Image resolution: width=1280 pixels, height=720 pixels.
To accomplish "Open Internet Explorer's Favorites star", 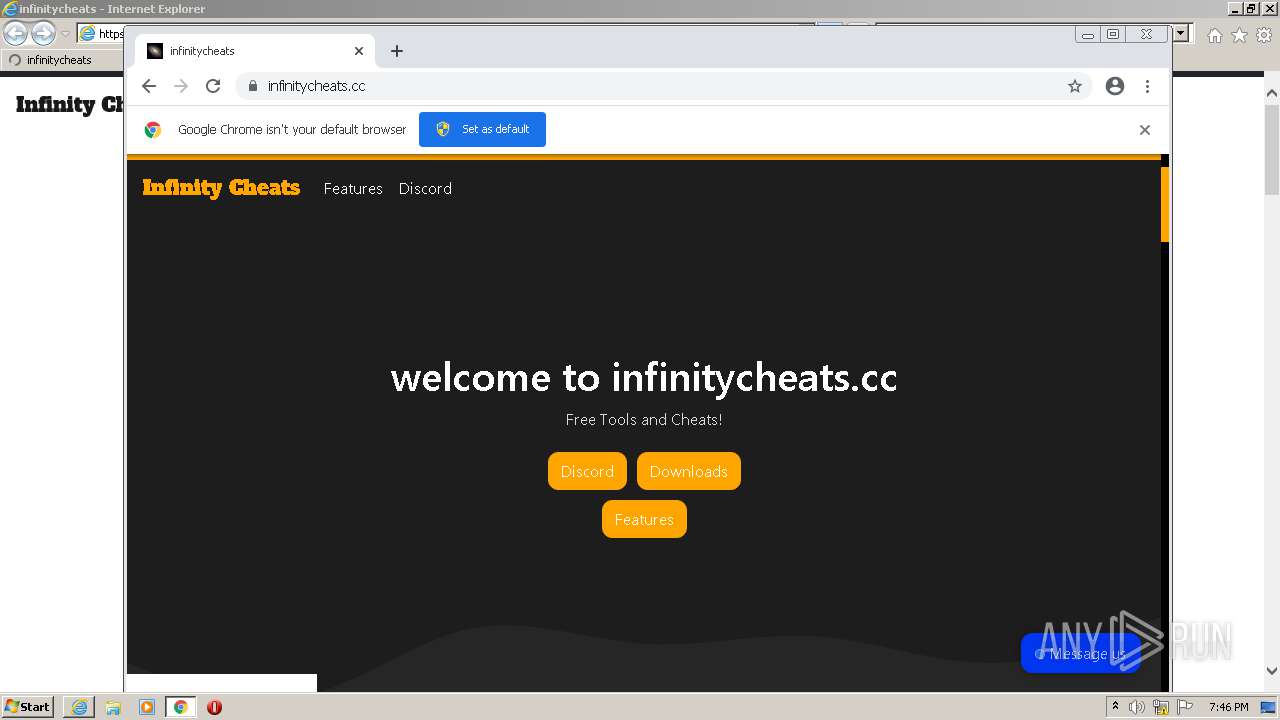I will [1239, 35].
